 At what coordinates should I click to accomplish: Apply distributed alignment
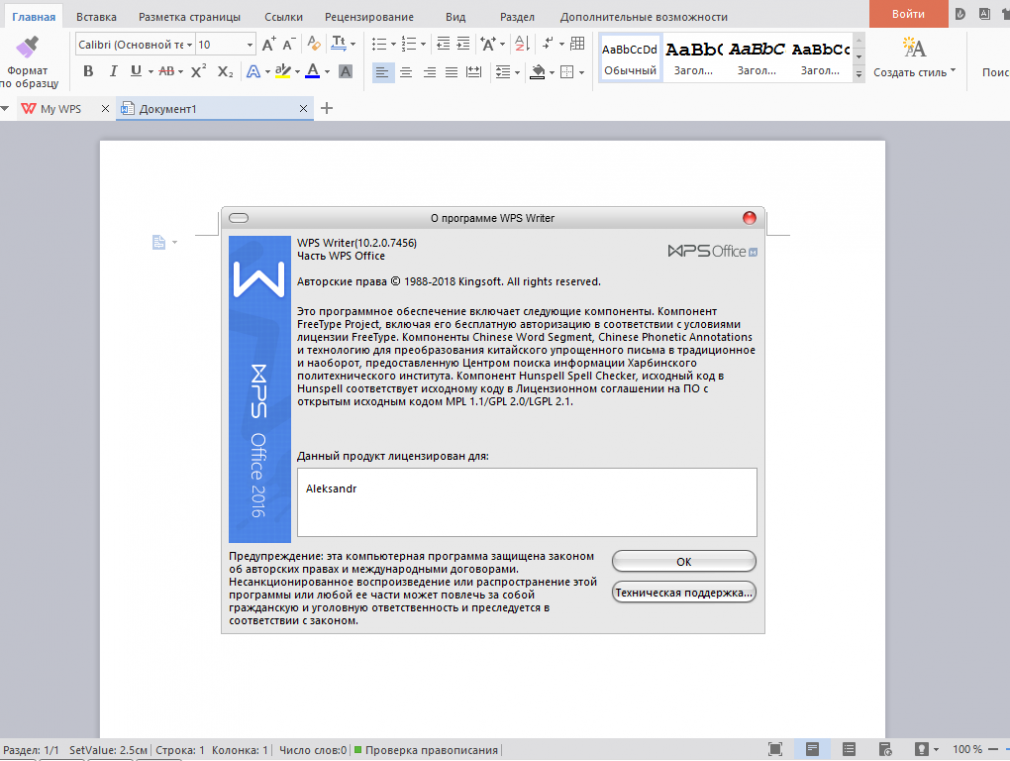[x=474, y=72]
